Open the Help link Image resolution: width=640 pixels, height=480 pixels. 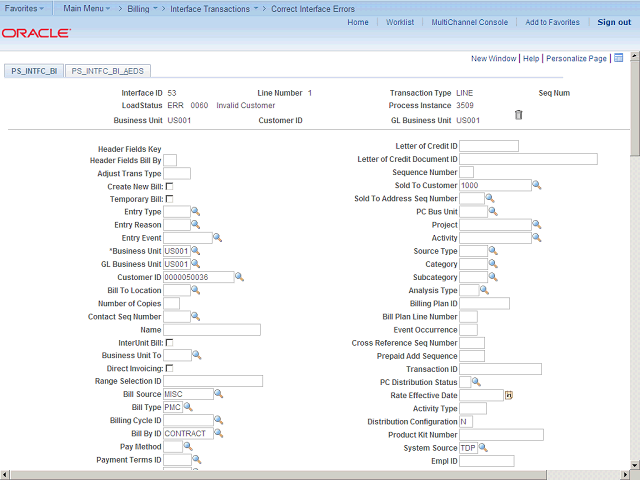pyautogui.click(x=531, y=58)
